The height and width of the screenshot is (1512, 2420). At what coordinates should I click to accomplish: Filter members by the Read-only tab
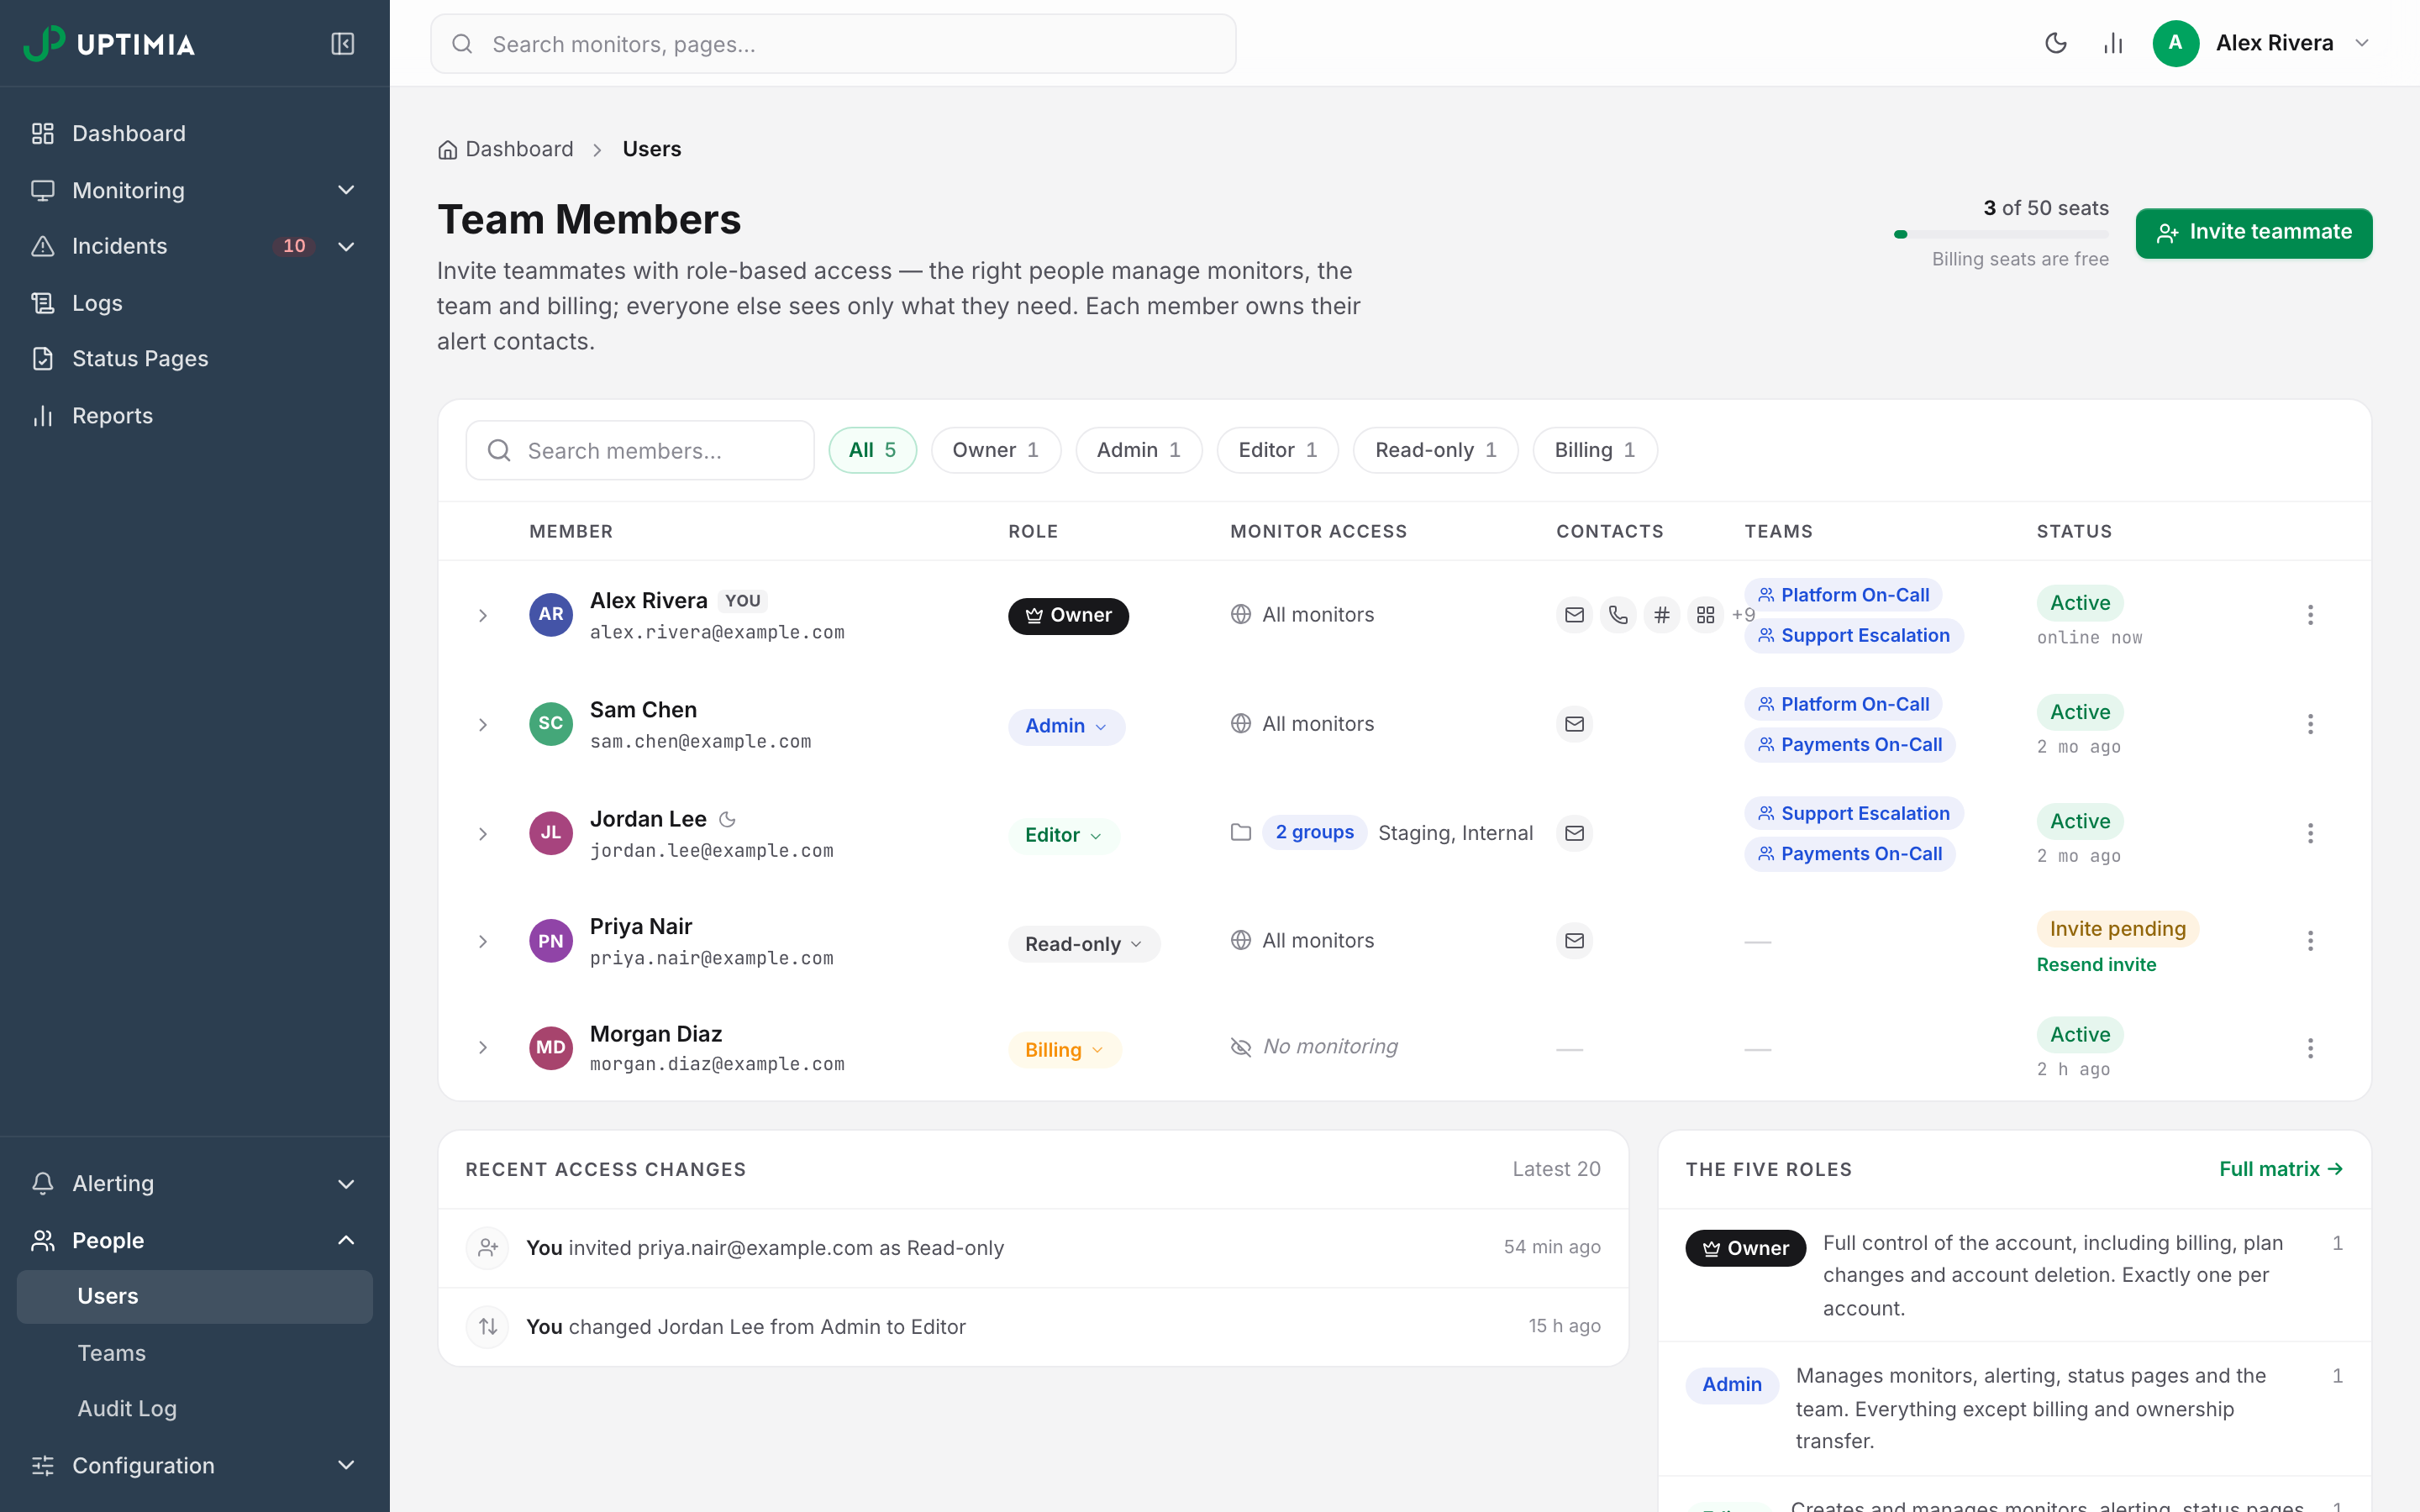point(1435,450)
